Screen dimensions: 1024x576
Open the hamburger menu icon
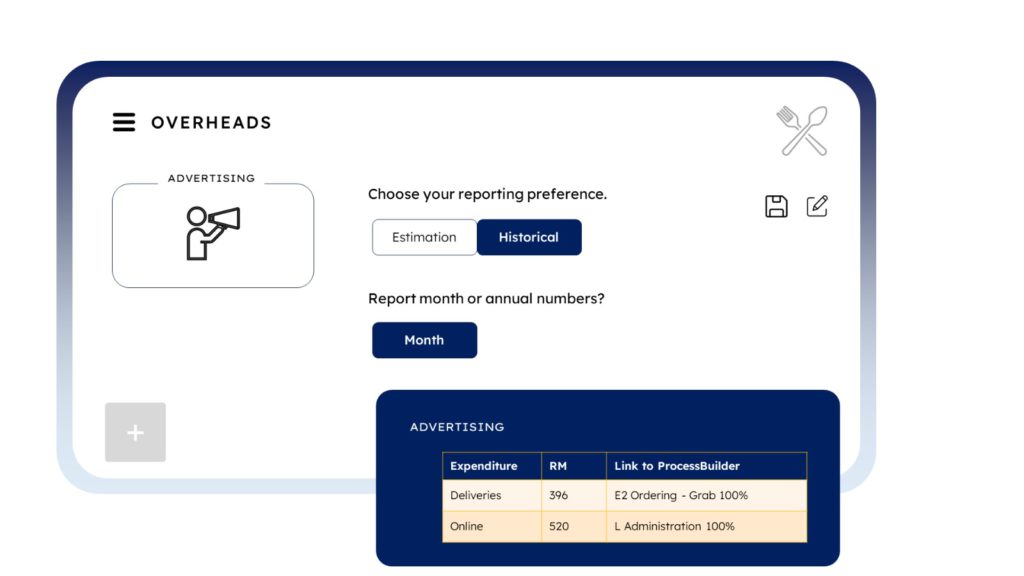[124, 122]
